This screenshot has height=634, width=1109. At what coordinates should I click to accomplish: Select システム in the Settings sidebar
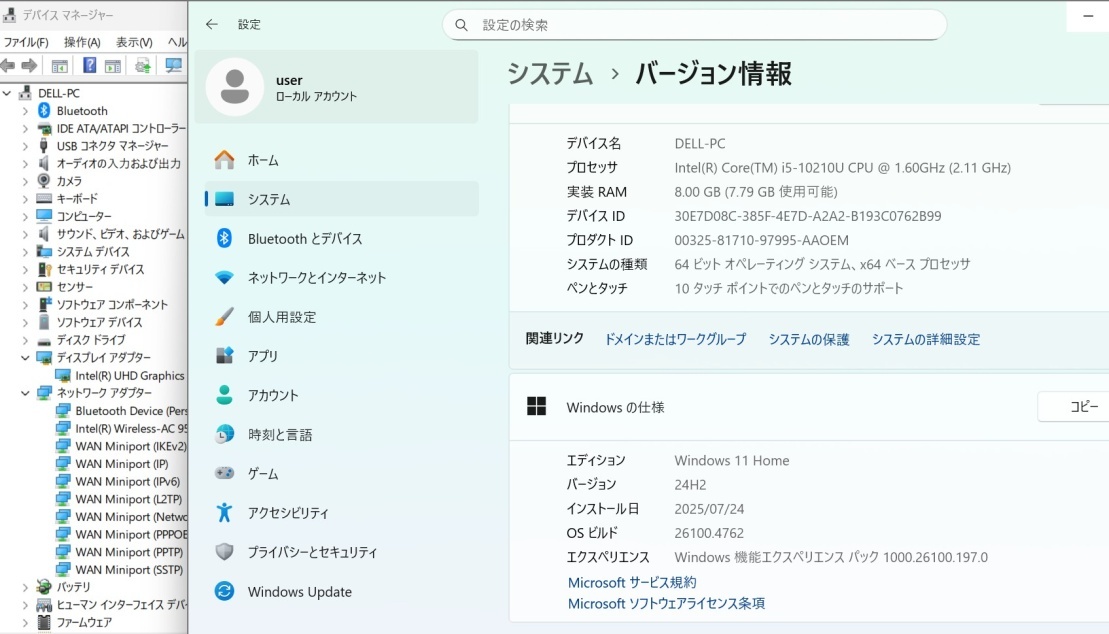click(341, 200)
